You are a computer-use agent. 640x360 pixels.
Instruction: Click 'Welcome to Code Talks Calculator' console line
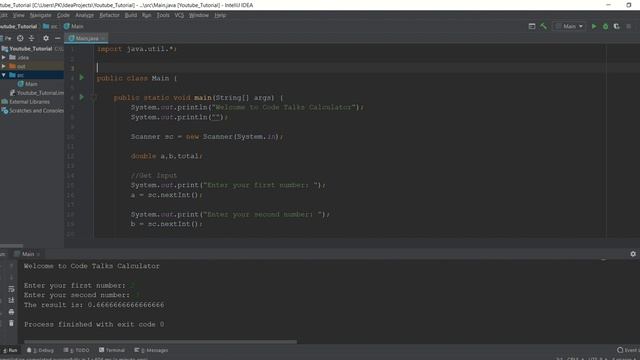(x=91, y=266)
